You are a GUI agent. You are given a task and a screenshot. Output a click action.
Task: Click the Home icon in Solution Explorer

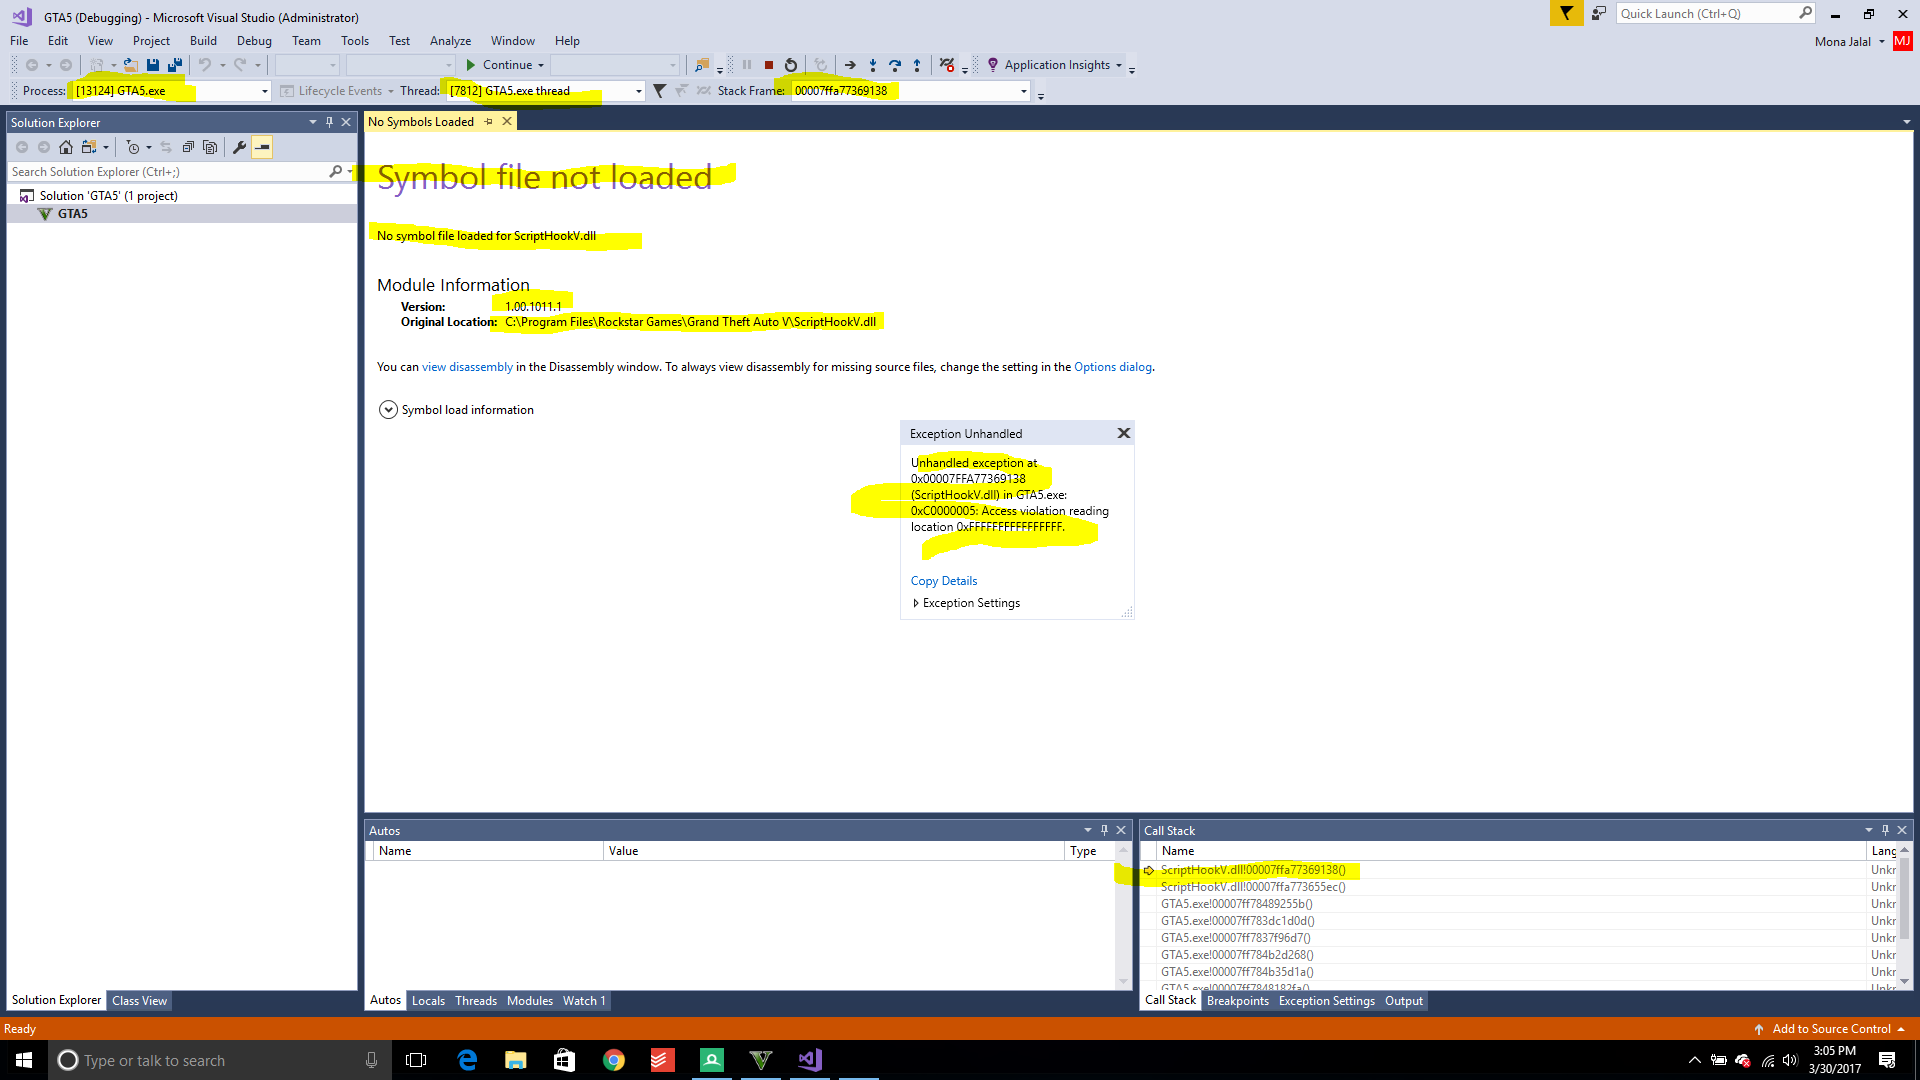(x=66, y=147)
